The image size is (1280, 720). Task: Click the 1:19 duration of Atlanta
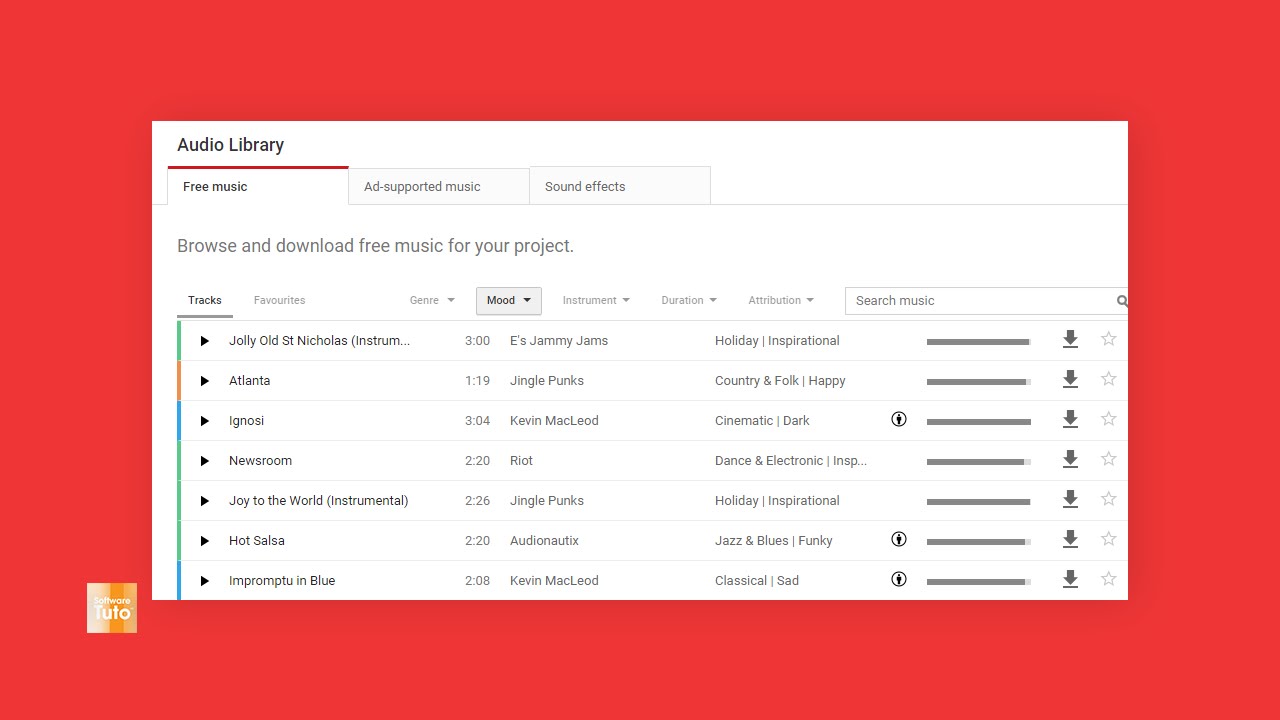[x=477, y=381]
